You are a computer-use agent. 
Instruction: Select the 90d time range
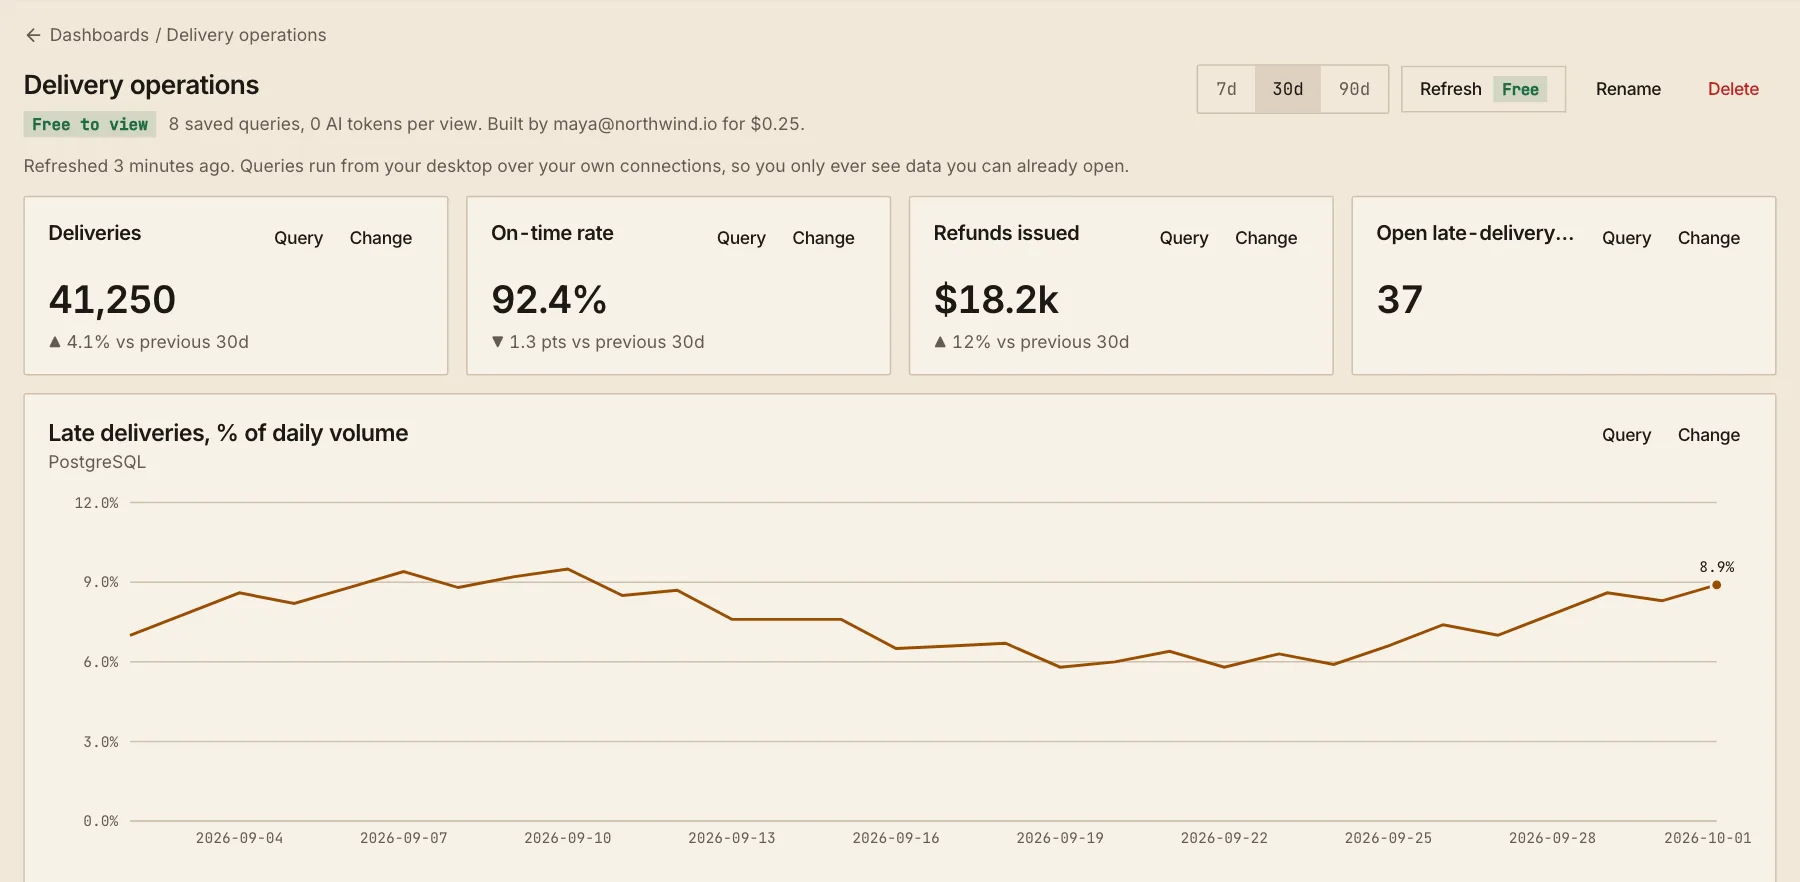coord(1354,89)
